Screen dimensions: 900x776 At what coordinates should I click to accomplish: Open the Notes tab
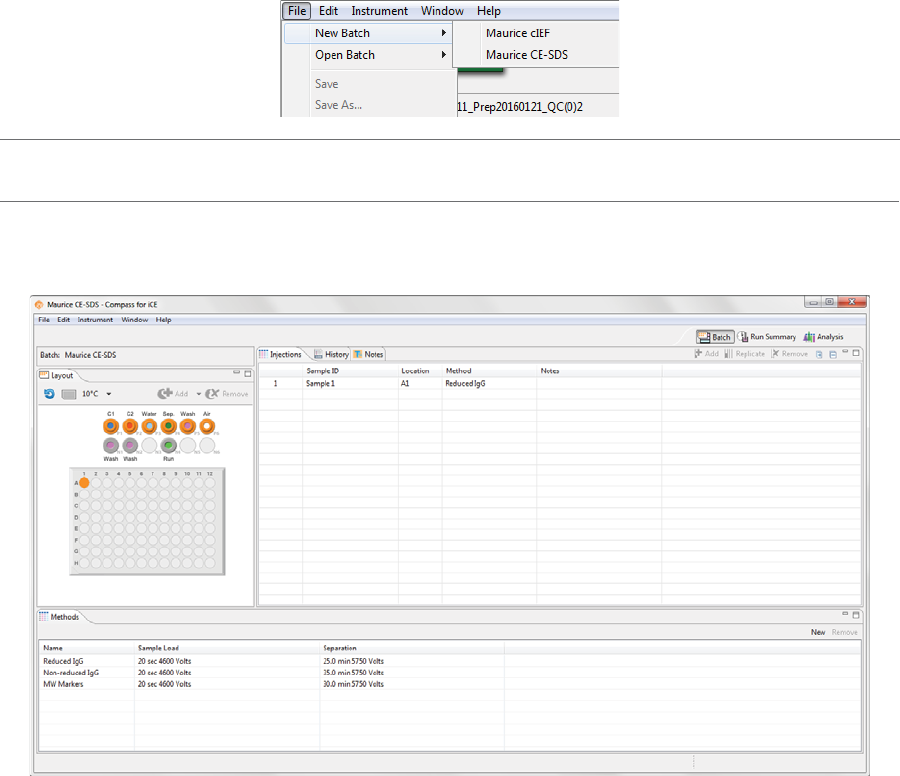click(368, 354)
